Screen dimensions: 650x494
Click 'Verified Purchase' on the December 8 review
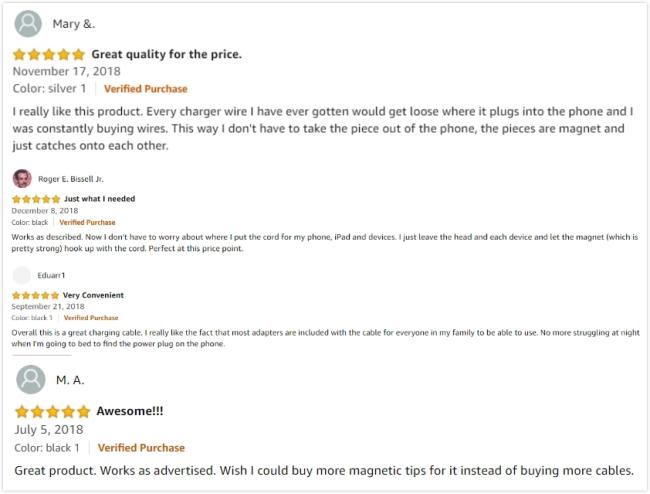click(87, 223)
